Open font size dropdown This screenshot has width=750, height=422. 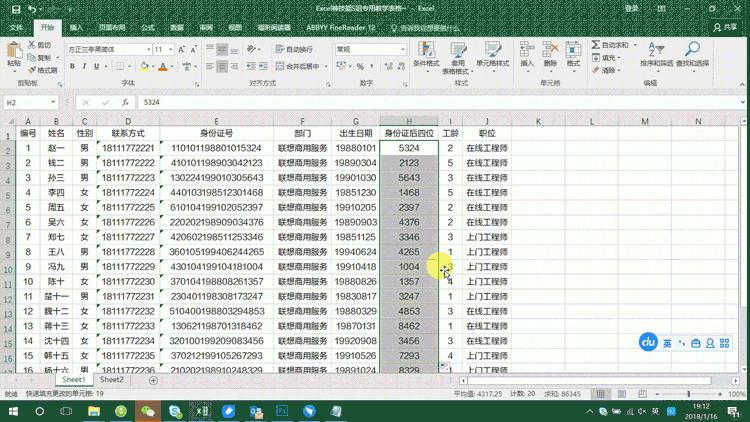pos(171,49)
